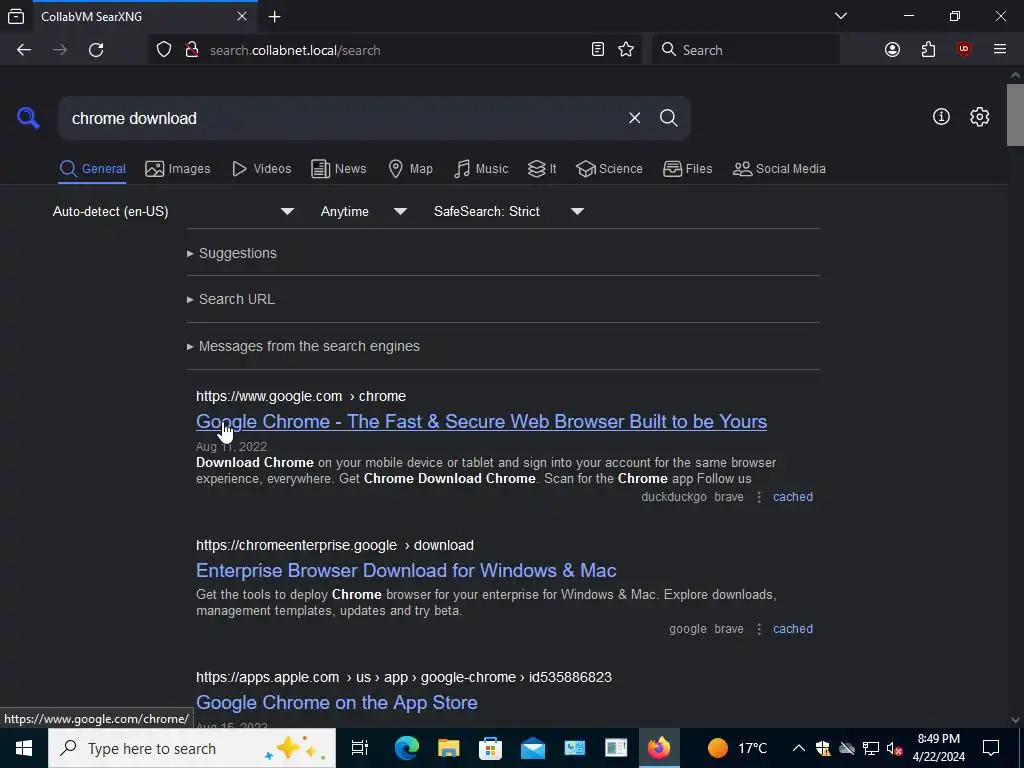Viewport: 1024px width, 768px height.
Task: Open the Firefox account icon
Action: [x=892, y=50]
